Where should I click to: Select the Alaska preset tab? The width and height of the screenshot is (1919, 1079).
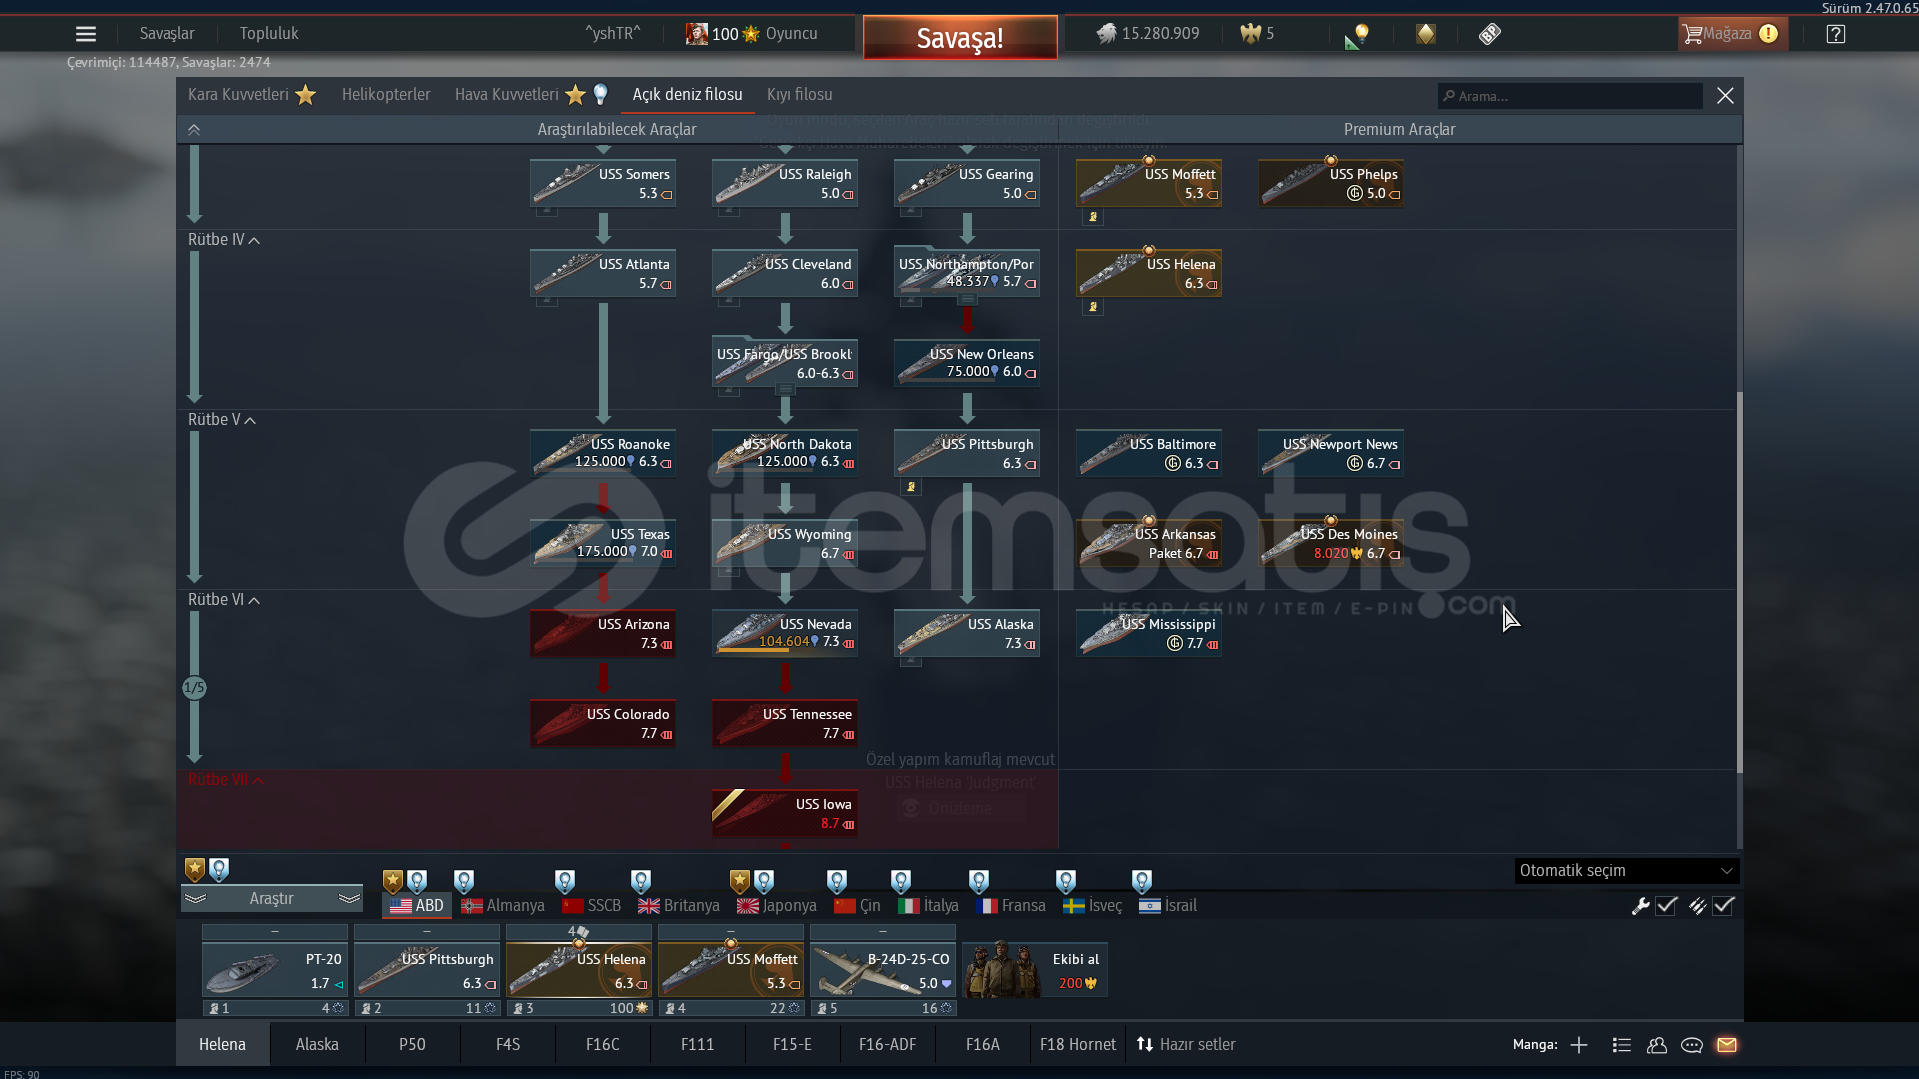[317, 1045]
